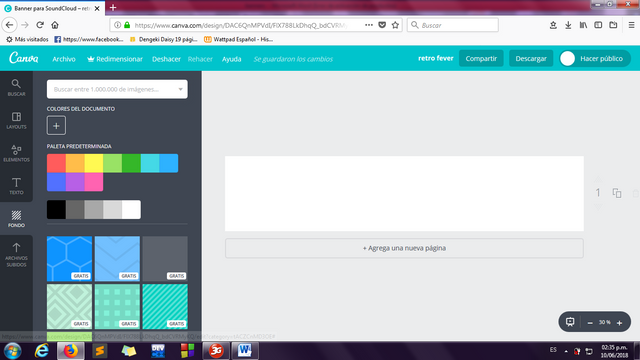This screenshot has height=360, width=640.
Task: Copy page 1 with duplicate icon
Action: (617, 193)
